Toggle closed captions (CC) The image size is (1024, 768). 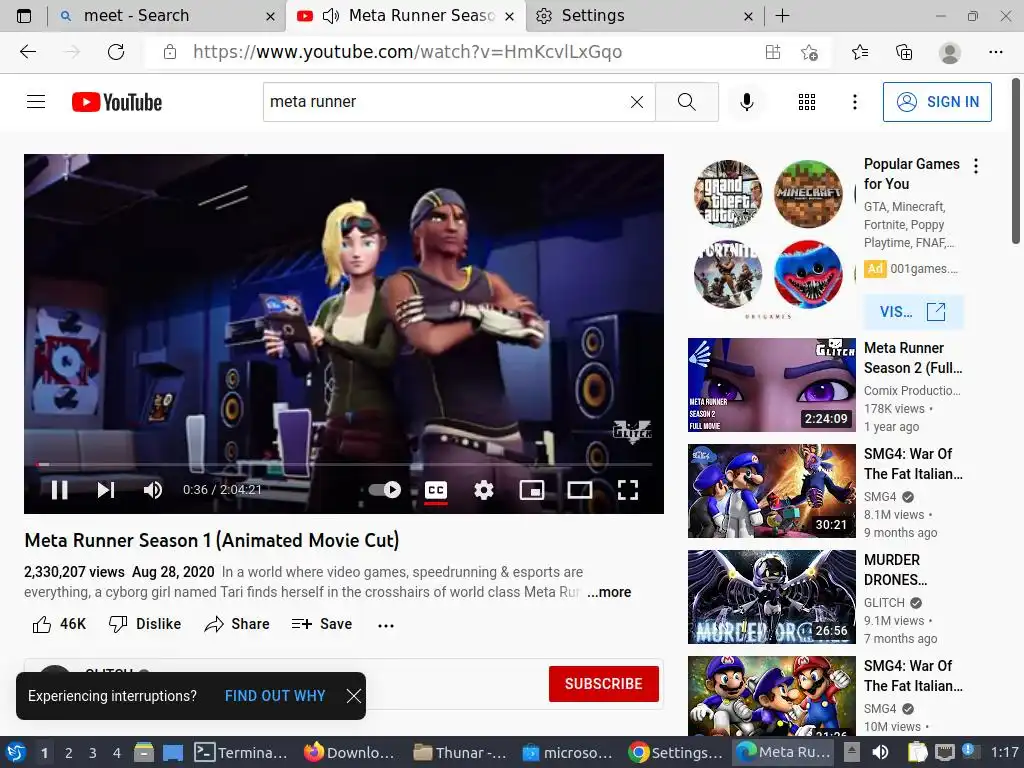(x=436, y=490)
